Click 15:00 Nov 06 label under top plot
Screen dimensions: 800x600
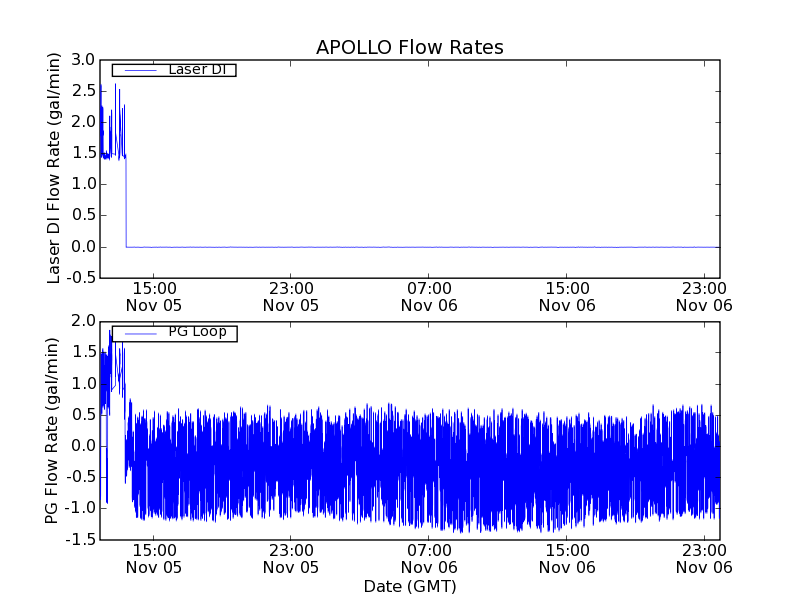coord(566,296)
